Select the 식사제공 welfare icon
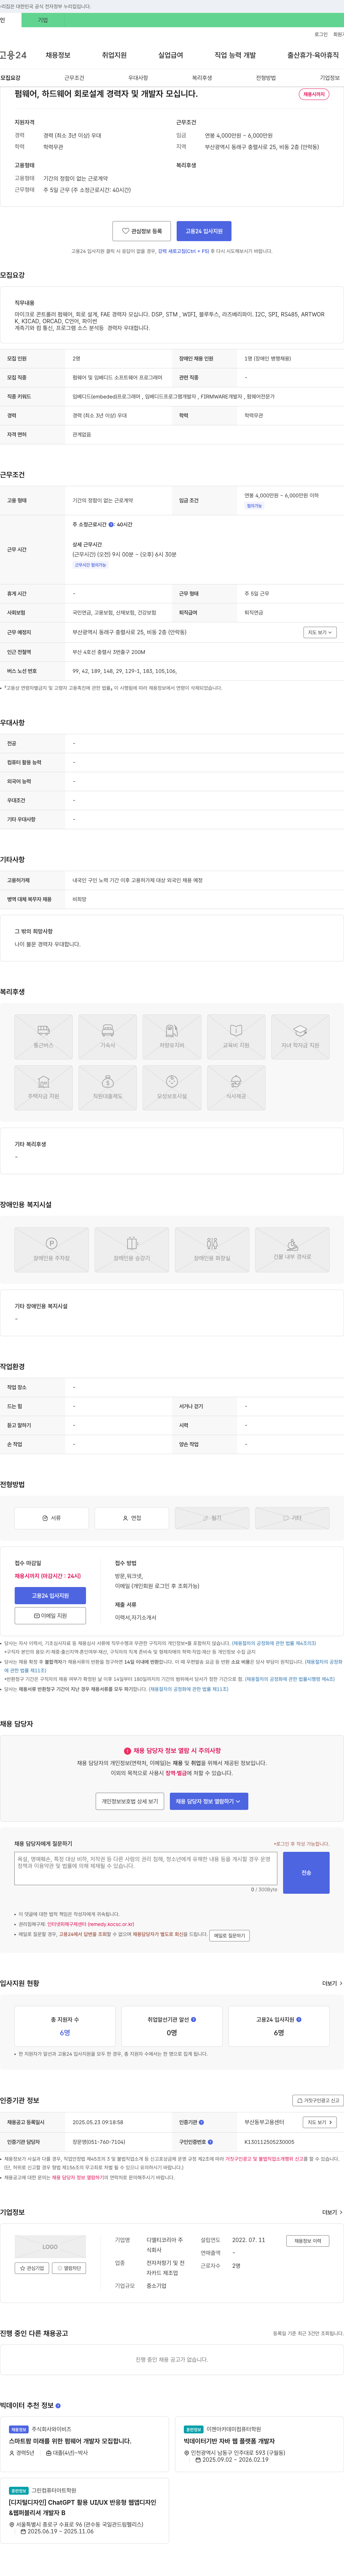This screenshot has height=2576, width=344. click(236, 1088)
